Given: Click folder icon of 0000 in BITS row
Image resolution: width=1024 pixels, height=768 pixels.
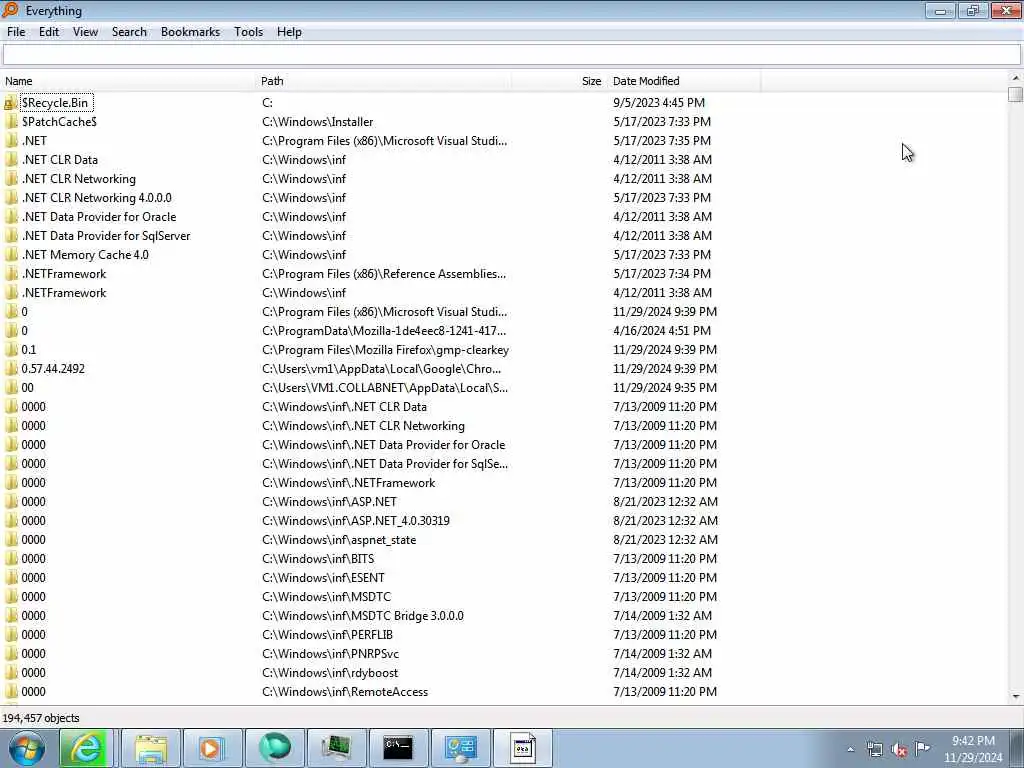Looking at the screenshot, I should point(10,559).
